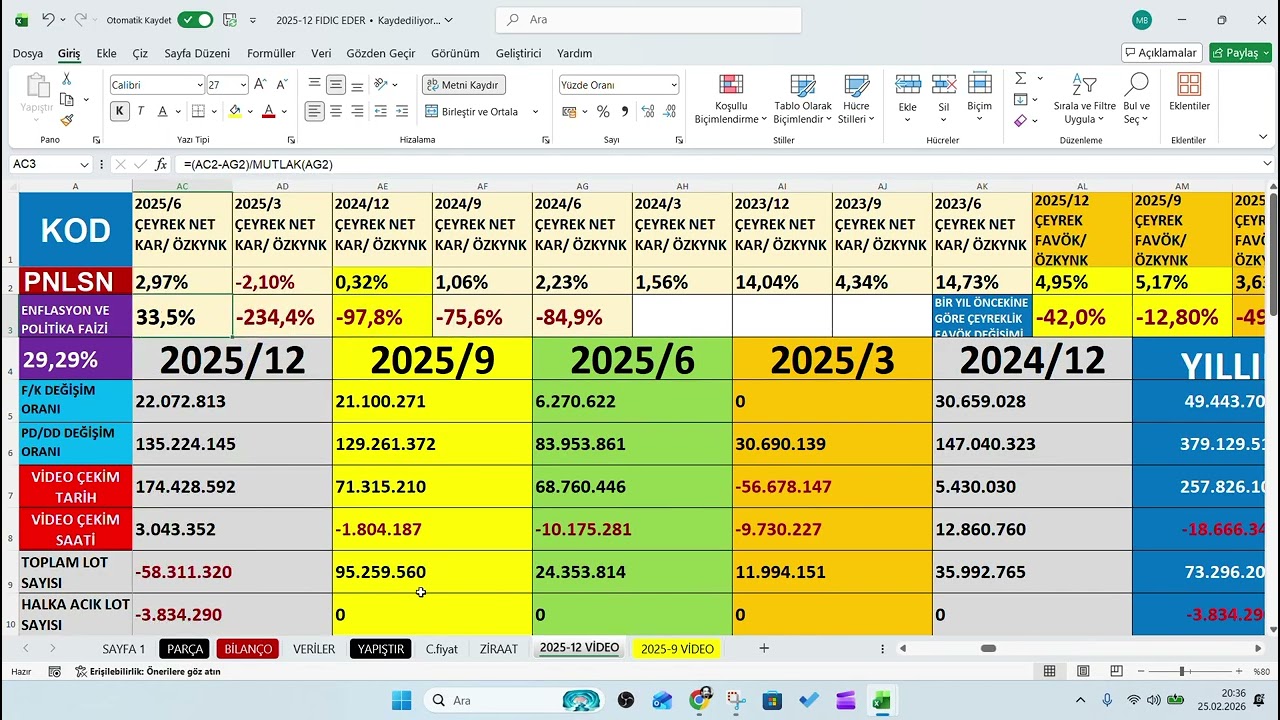1280x720 pixels.
Task: Switch to Sayfa Düzeni tab
Action: (x=197, y=53)
